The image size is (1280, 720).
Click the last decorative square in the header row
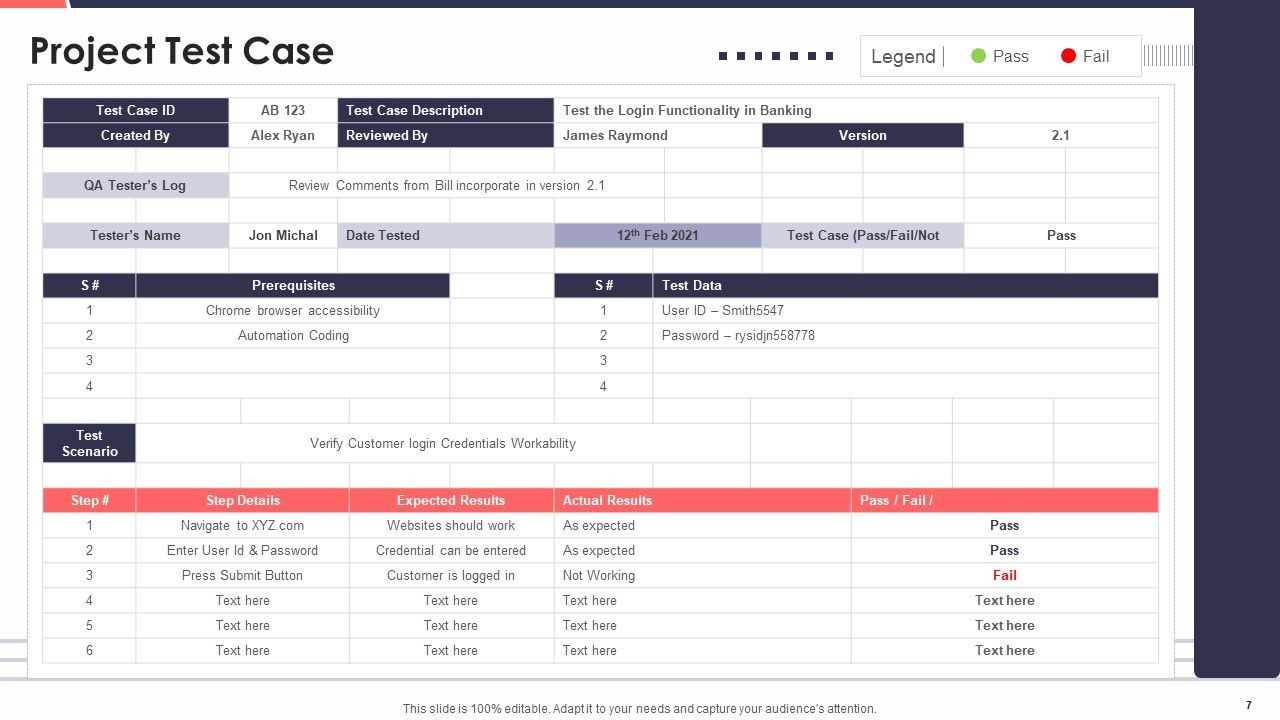[x=831, y=56]
